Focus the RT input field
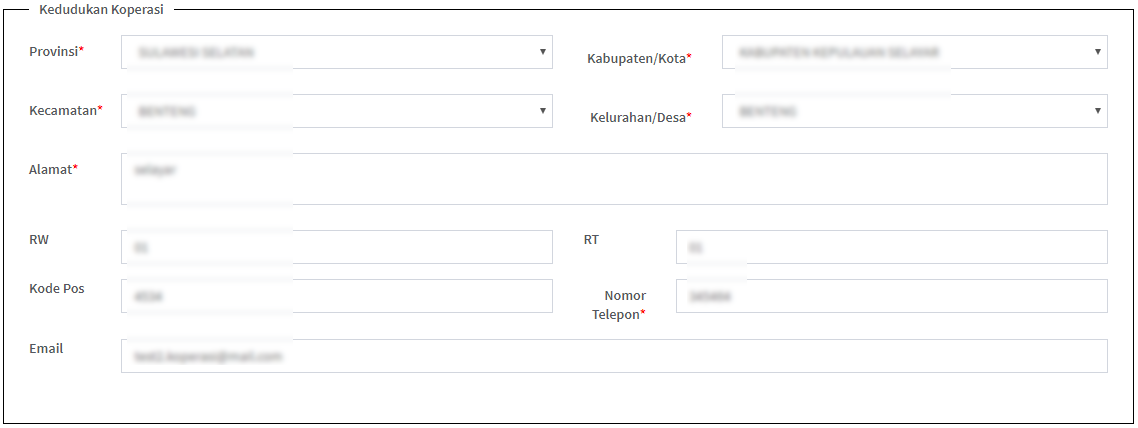Viewport: 1138px width, 428px height. pyautogui.click(x=891, y=247)
